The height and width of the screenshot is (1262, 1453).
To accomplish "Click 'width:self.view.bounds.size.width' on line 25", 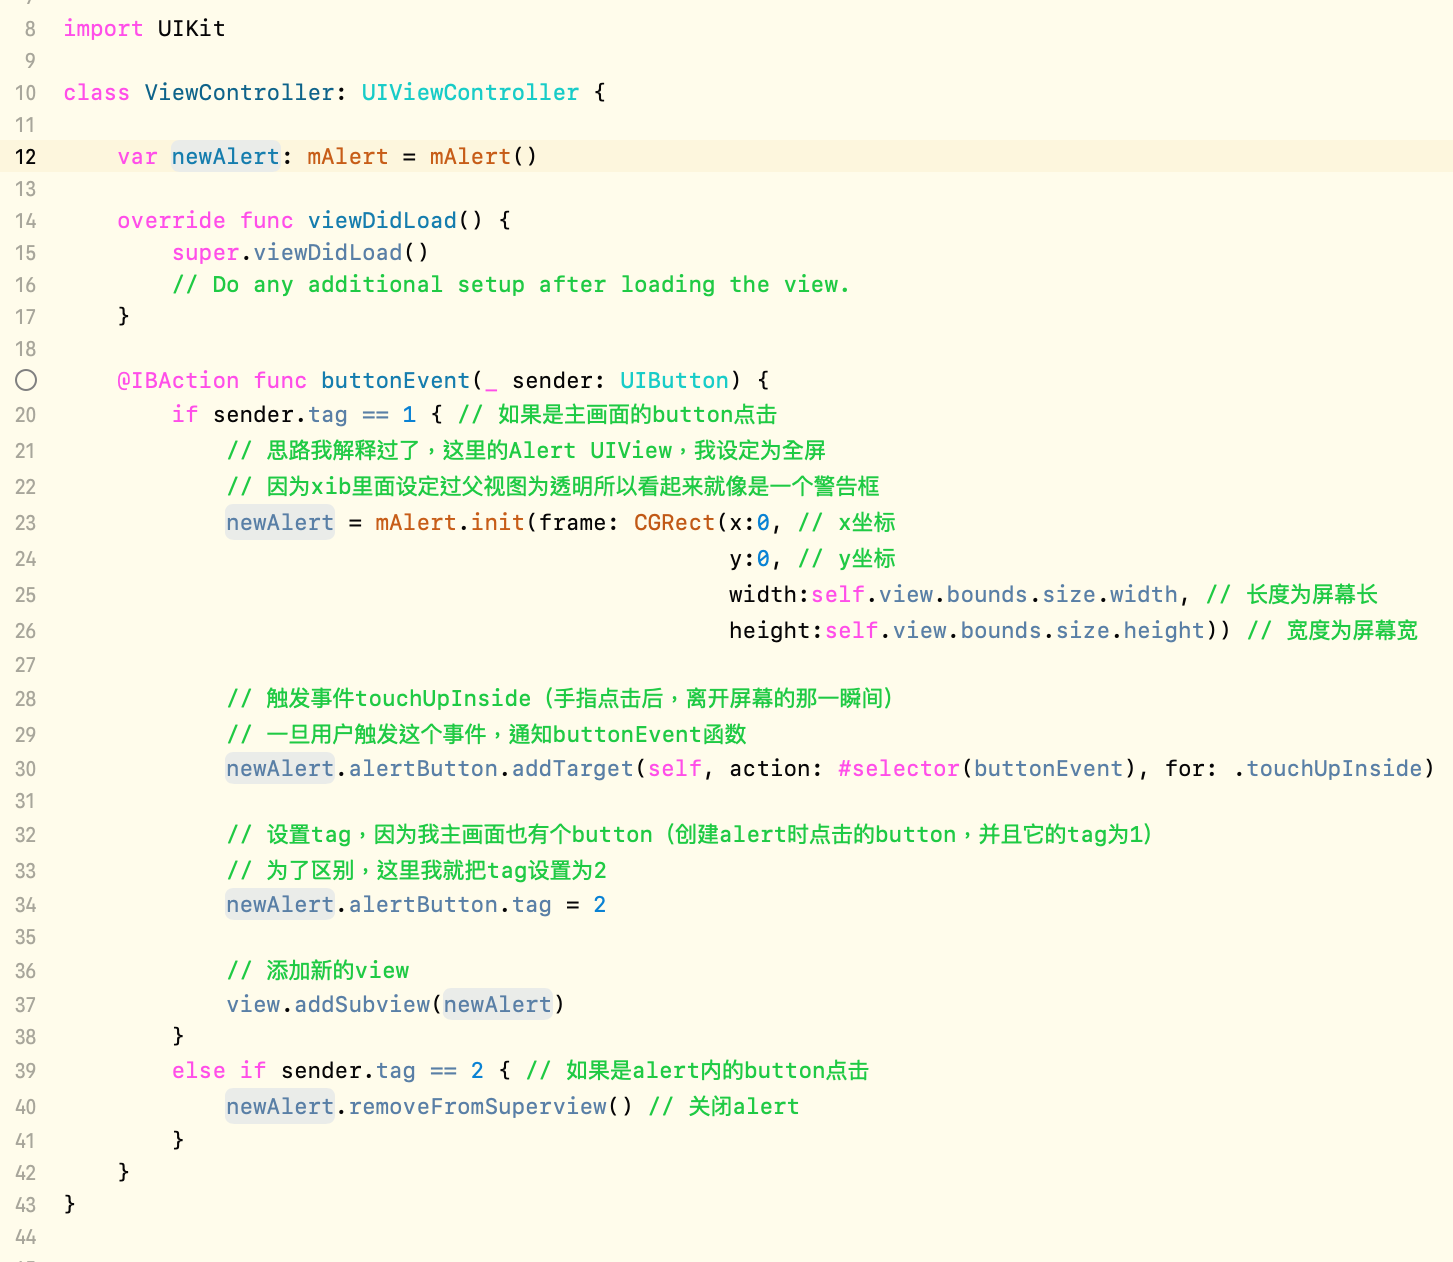I will tap(953, 595).
